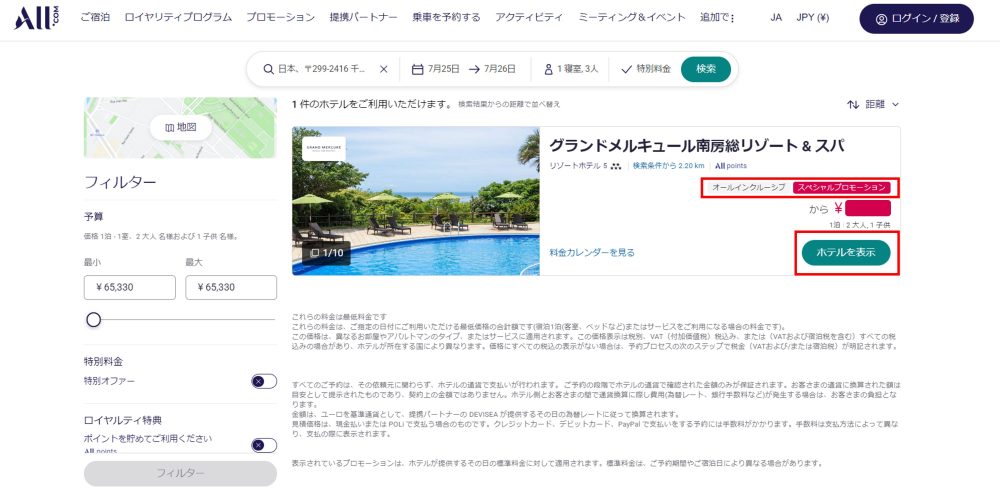This screenshot has height=493, width=1000.
Task: Open the calendar icon for check-in date
Action: tap(418, 69)
